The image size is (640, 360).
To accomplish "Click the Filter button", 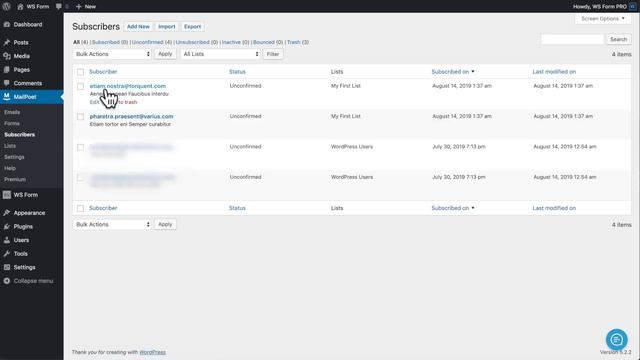I will tap(273, 54).
